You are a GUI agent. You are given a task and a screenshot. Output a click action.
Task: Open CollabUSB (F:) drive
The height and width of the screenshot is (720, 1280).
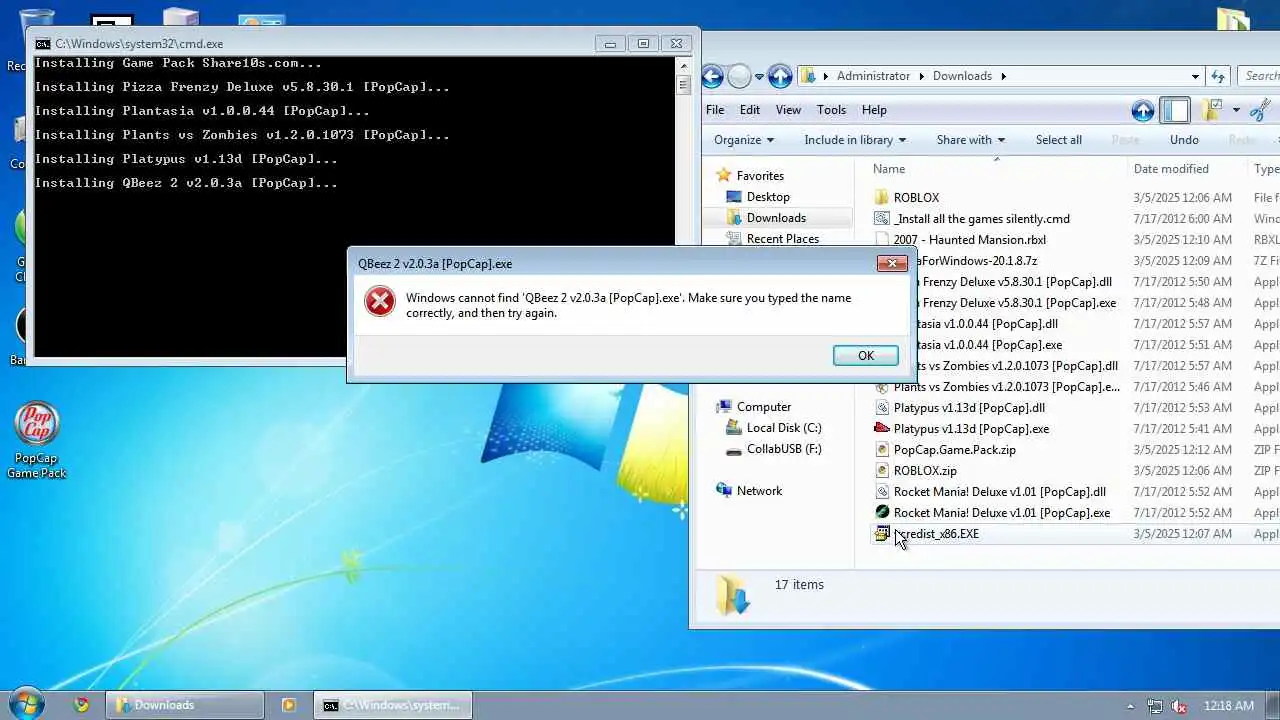point(784,449)
